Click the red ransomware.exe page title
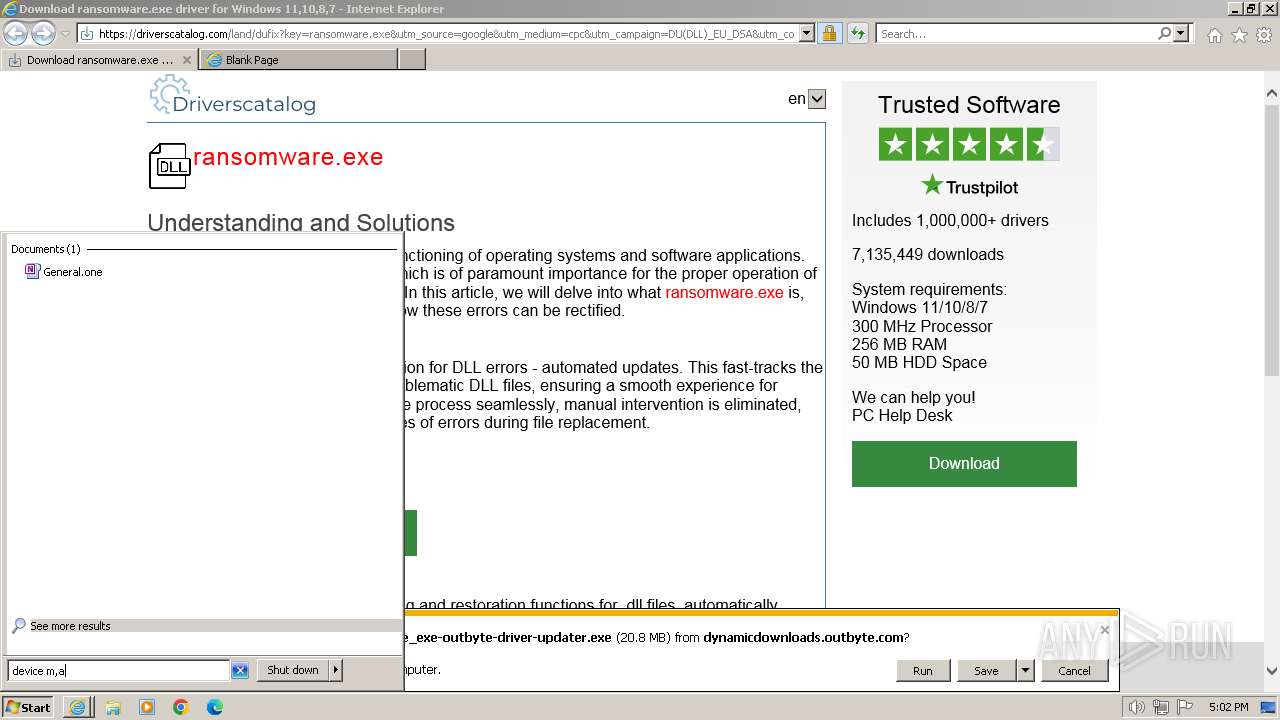Image resolution: width=1280 pixels, height=720 pixels. tap(288, 157)
